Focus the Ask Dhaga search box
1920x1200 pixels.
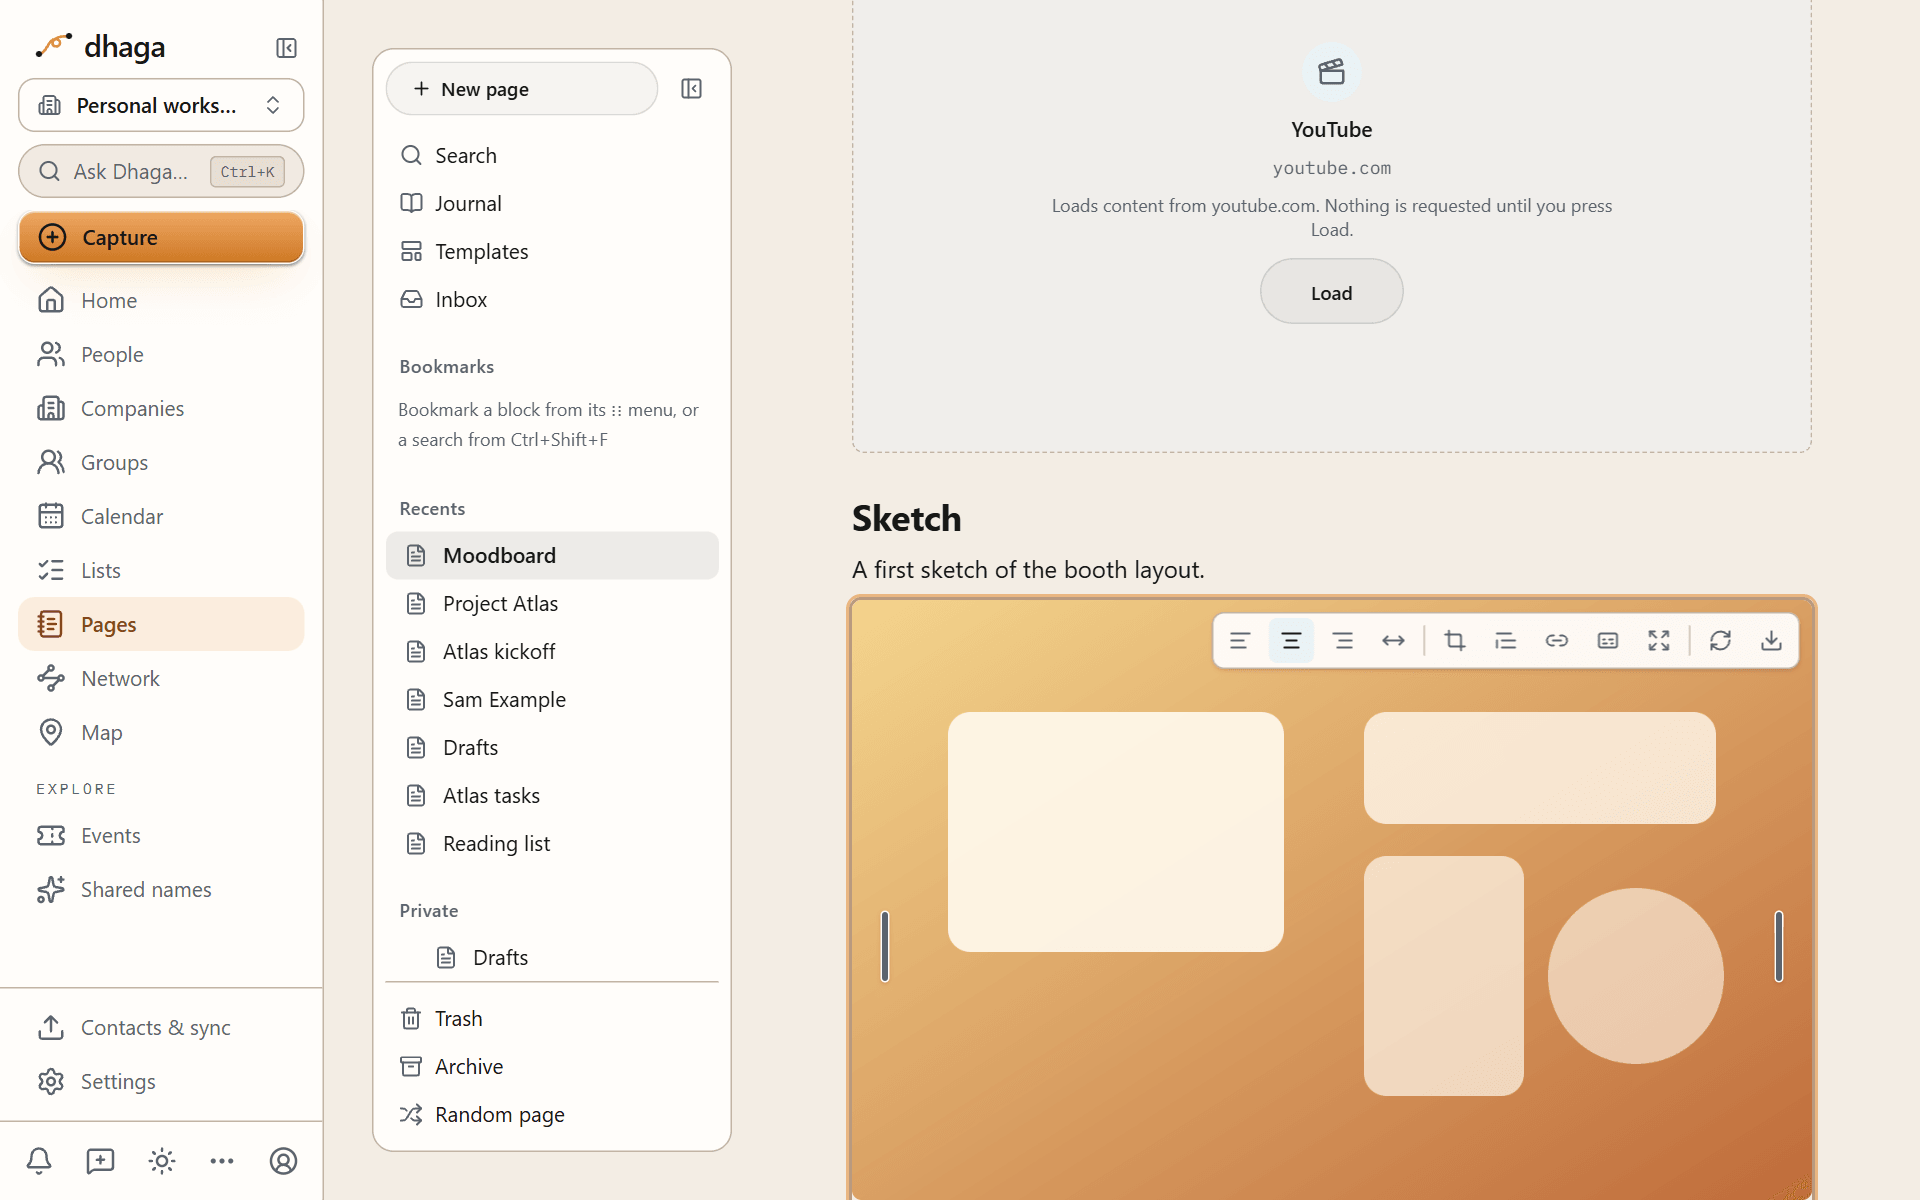tap(161, 172)
